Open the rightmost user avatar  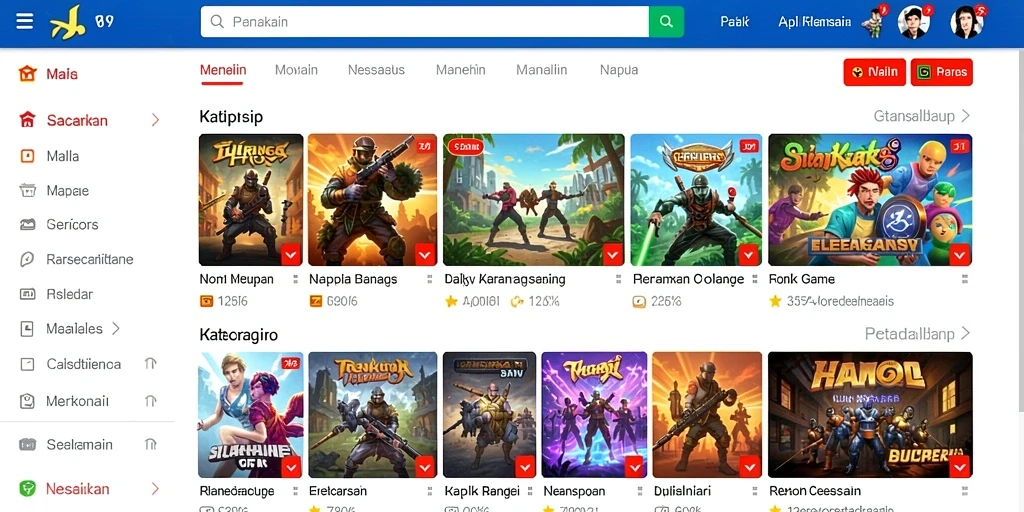[967, 22]
